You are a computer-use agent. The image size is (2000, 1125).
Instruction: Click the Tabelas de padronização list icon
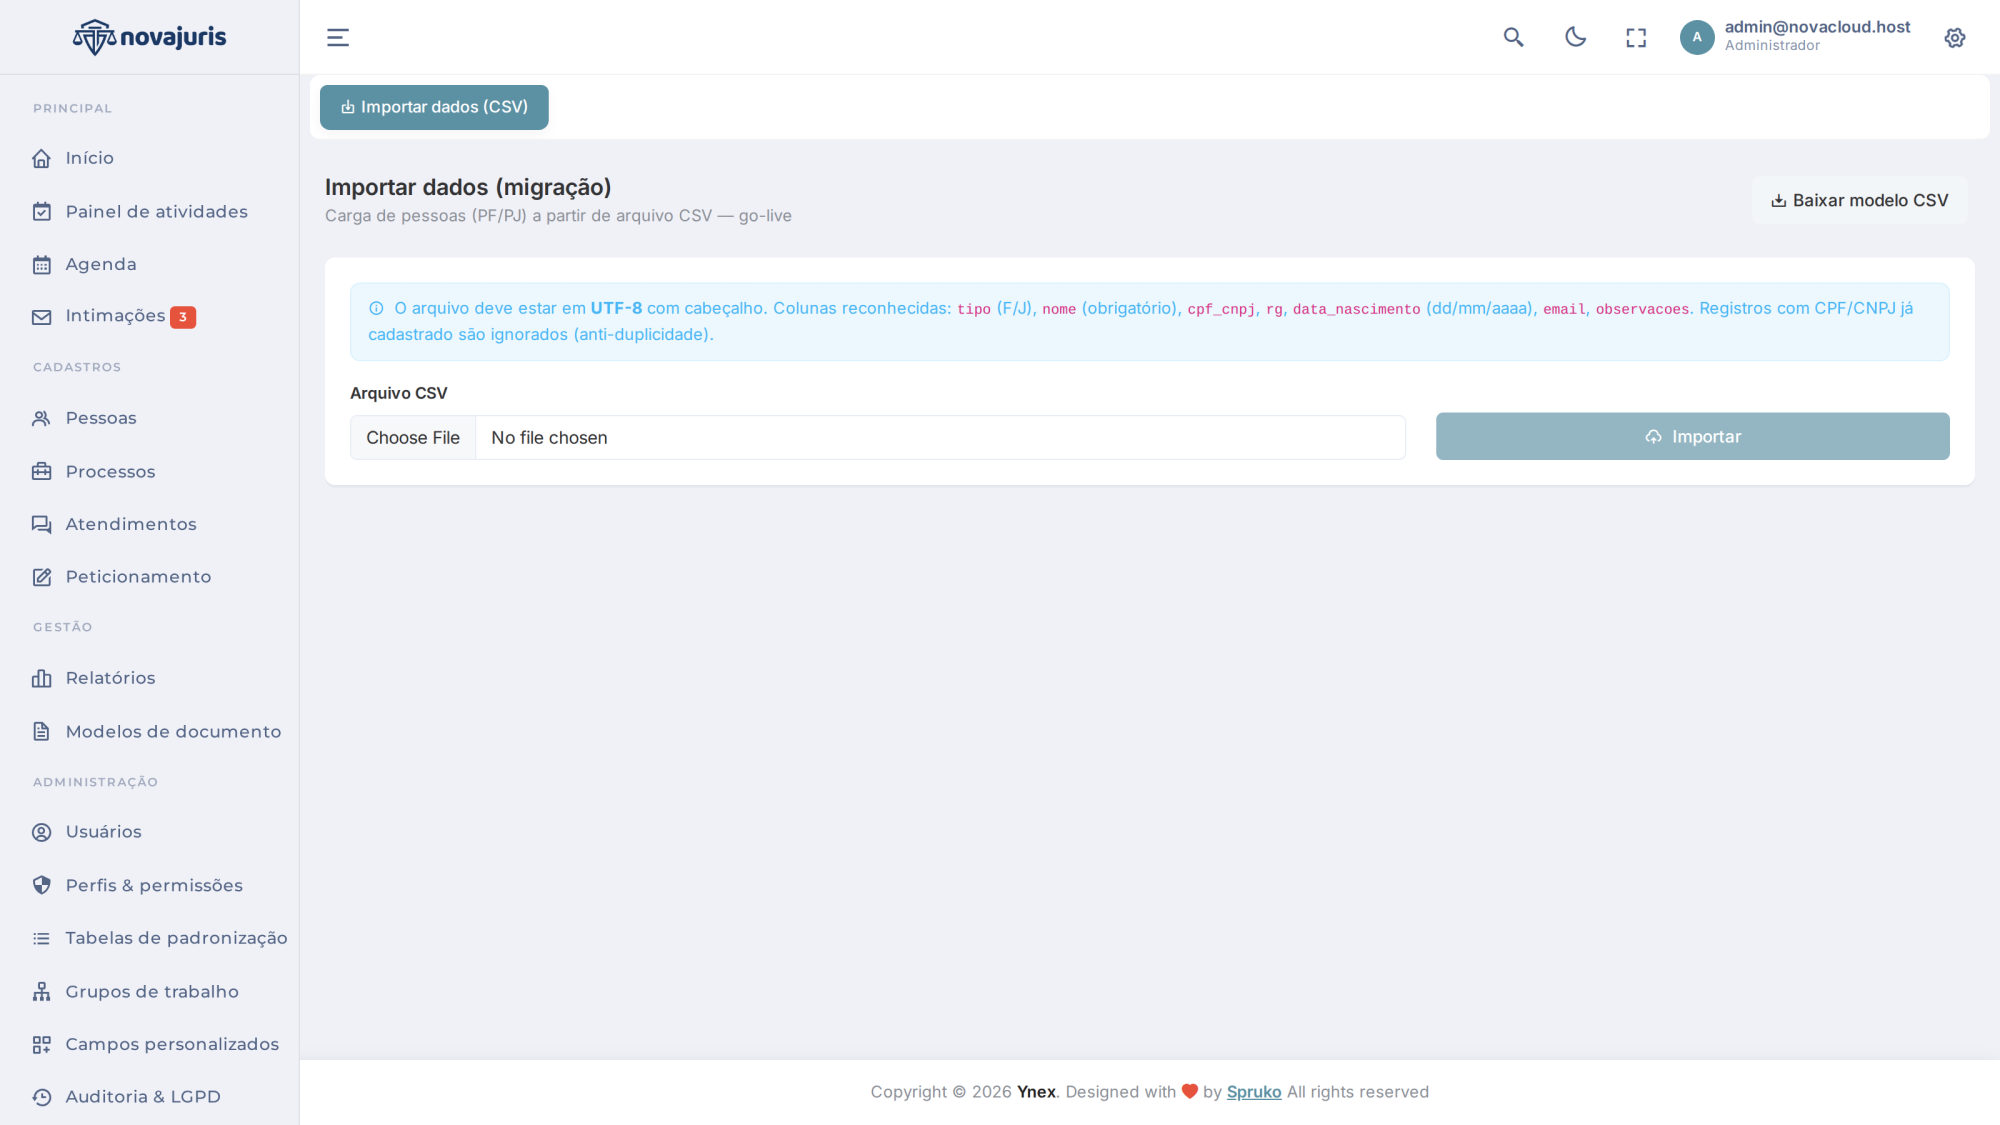point(41,938)
